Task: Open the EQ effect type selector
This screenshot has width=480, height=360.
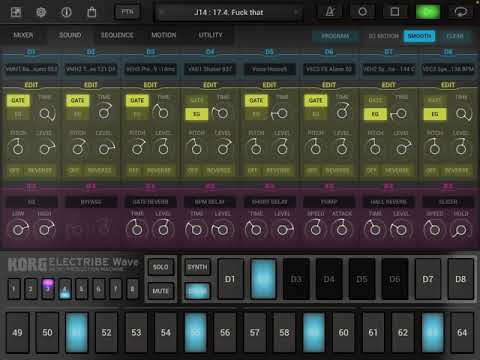Action: point(31,202)
